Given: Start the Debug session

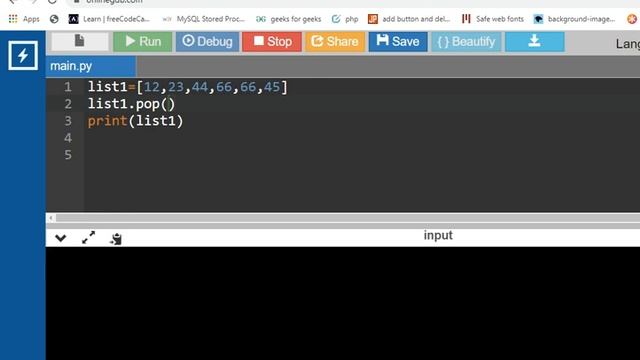Looking at the screenshot, I should click(207, 42).
